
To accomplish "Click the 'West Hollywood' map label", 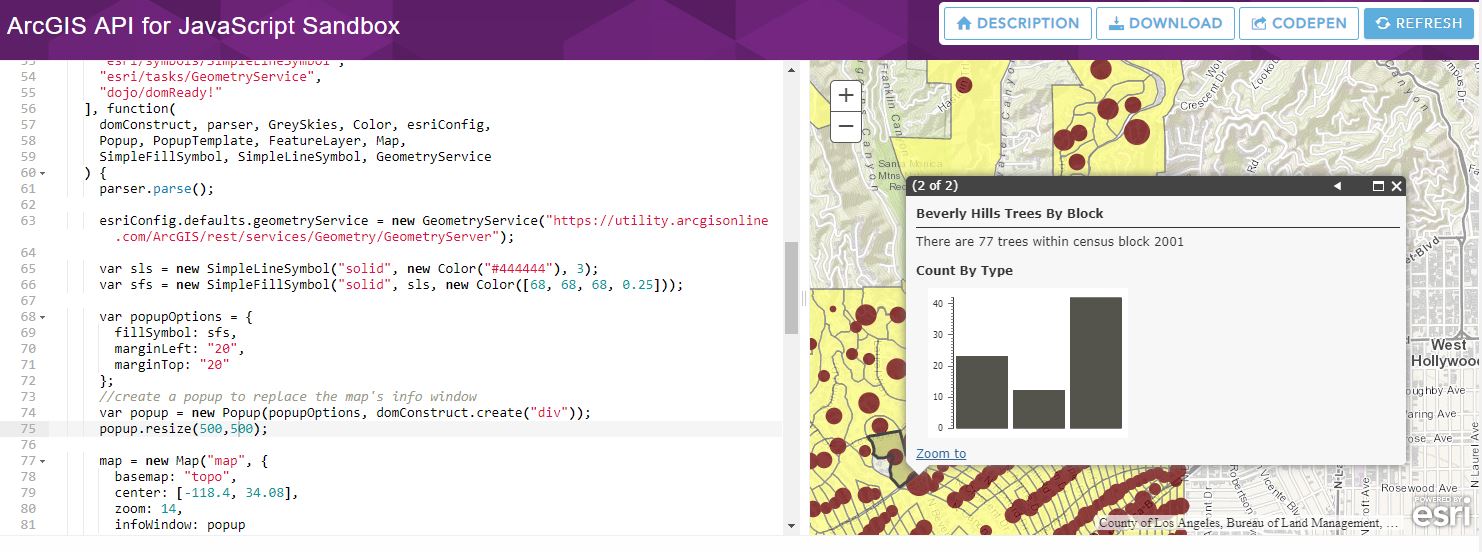I will click(1445, 353).
